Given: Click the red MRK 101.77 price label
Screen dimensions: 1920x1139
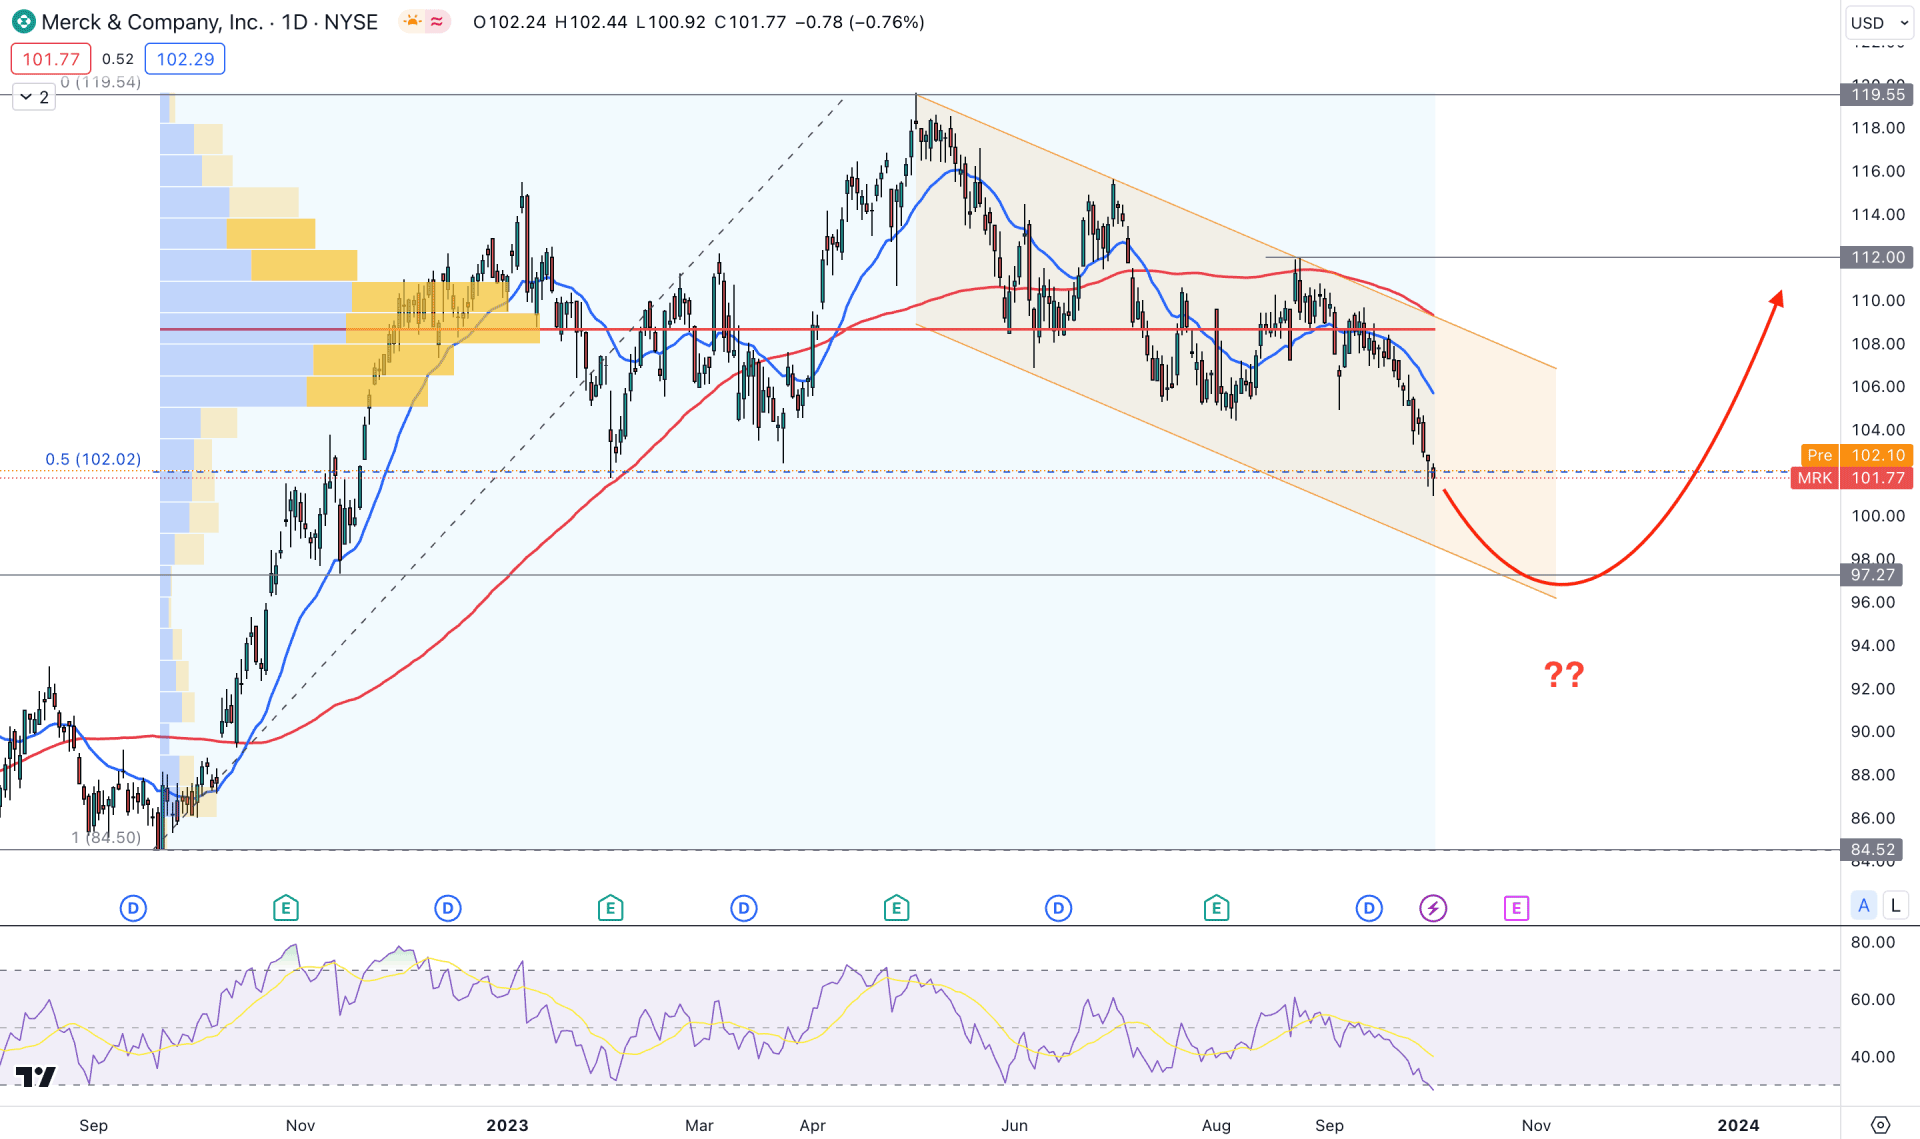Looking at the screenshot, I should click(1852, 478).
